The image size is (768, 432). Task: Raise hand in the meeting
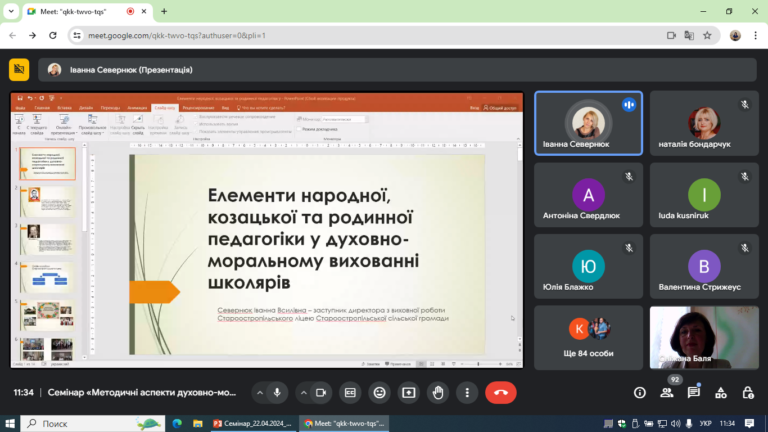tap(438, 393)
